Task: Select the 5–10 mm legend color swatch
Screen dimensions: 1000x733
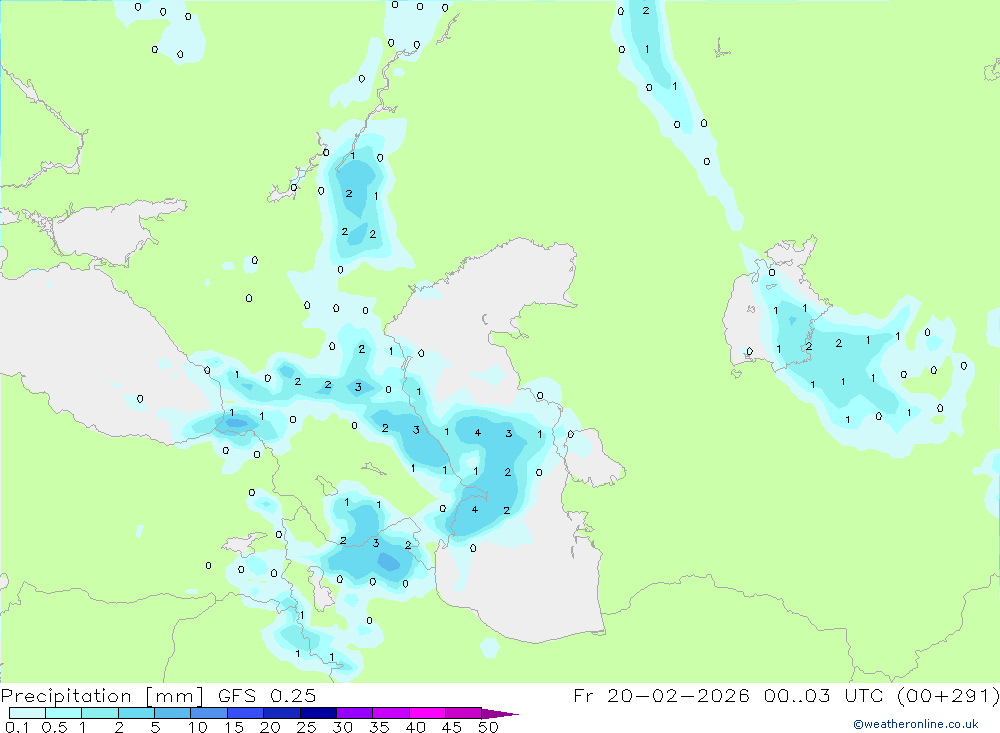Action: point(173,713)
